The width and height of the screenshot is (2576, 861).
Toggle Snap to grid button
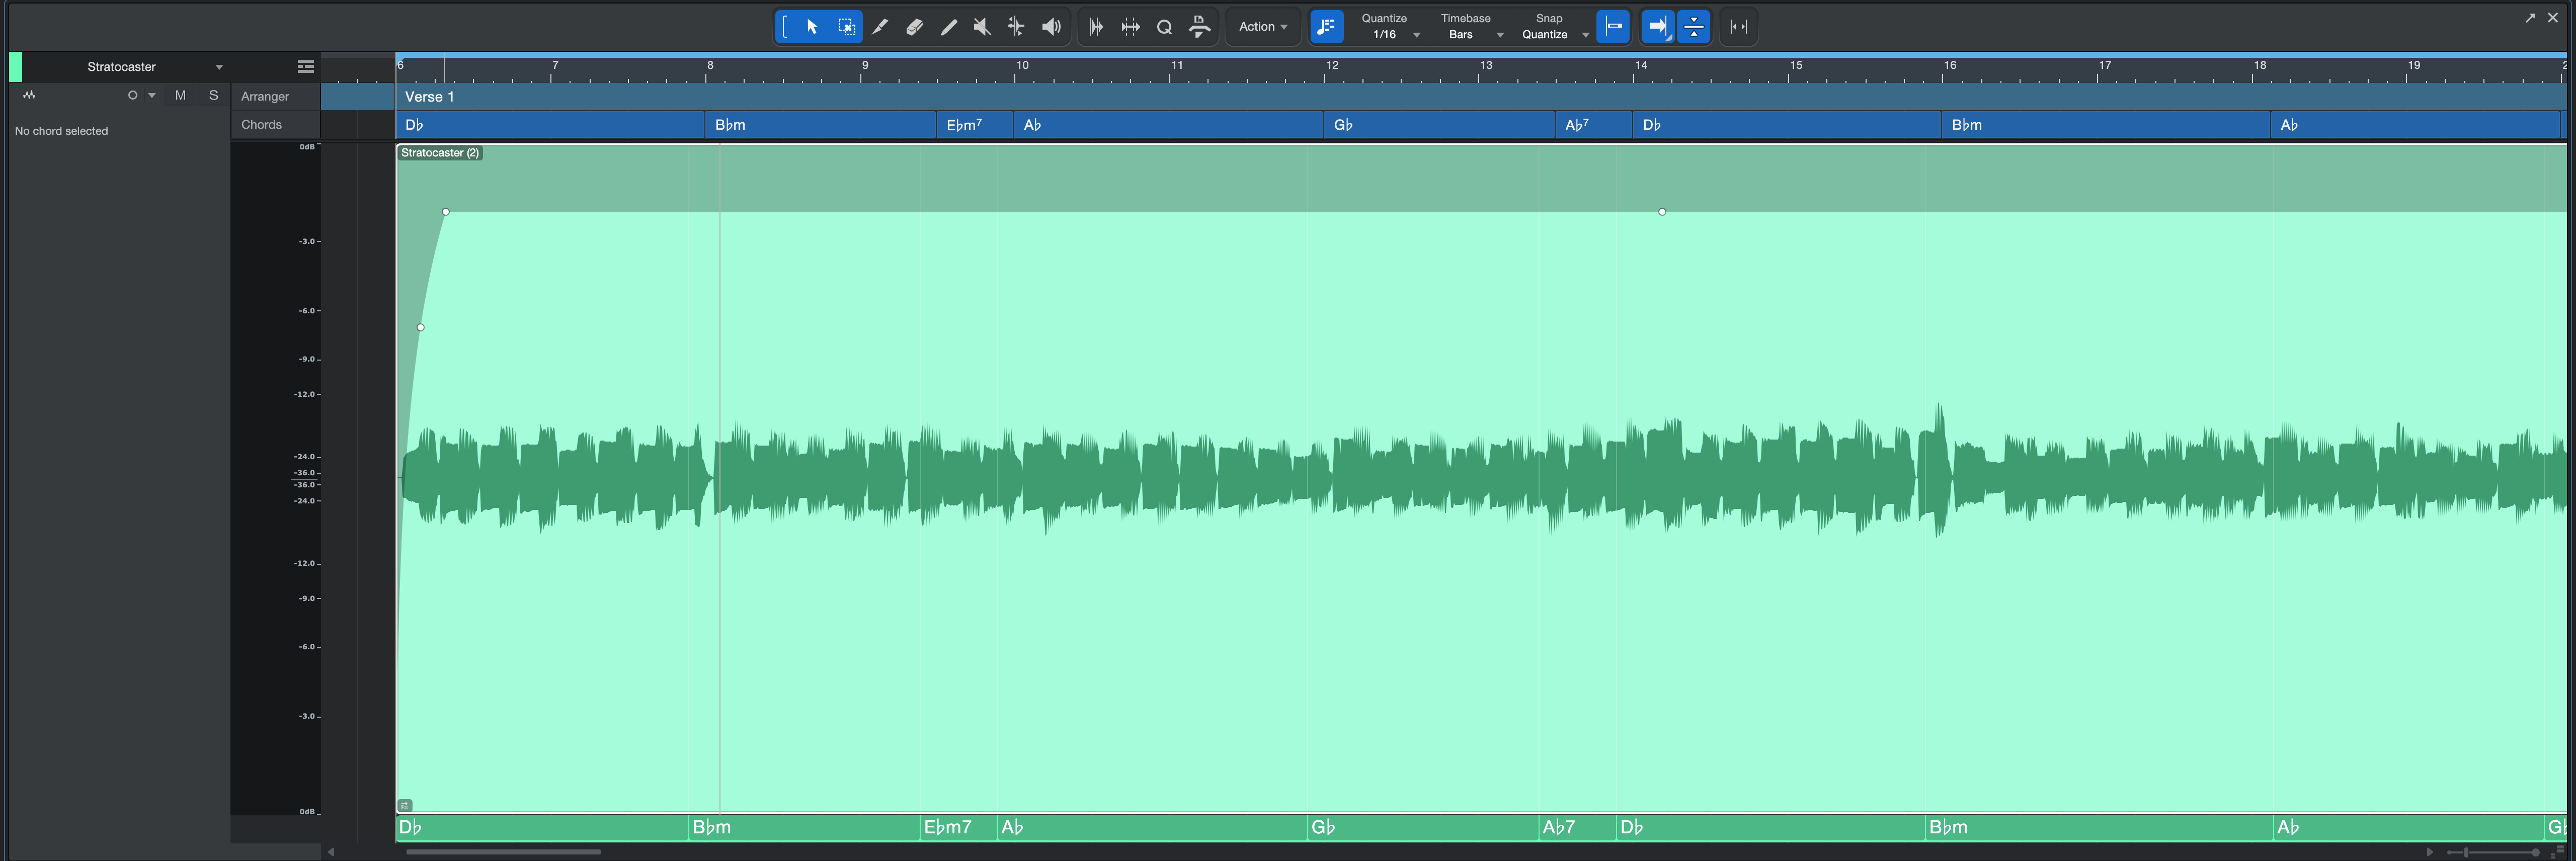tap(1613, 27)
